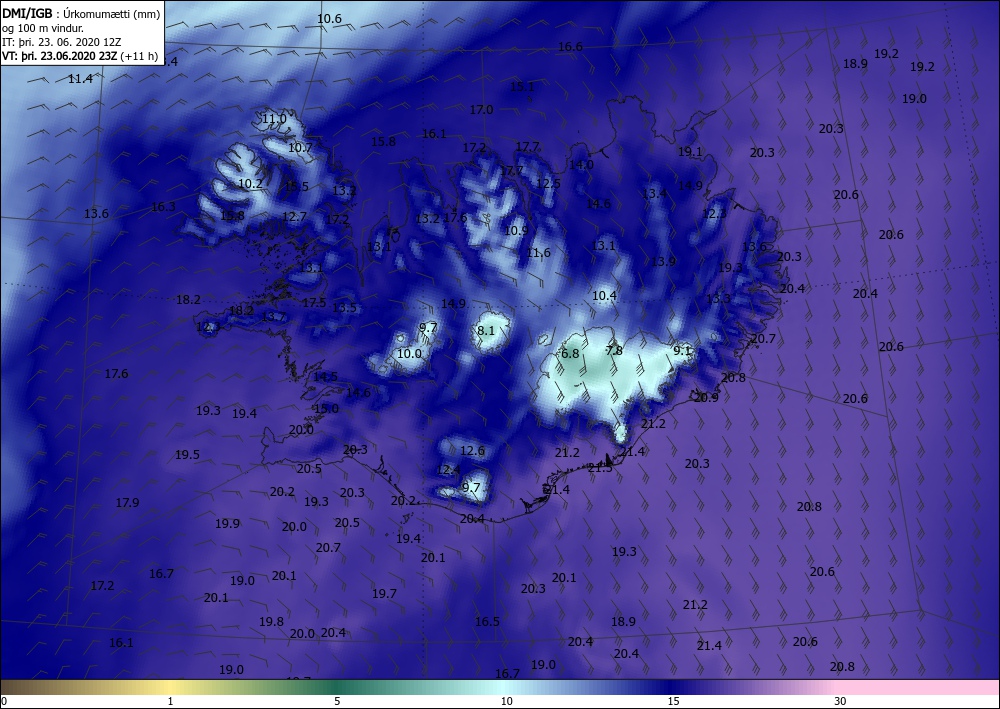The image size is (1000, 709).
Task: Click the 17.9 value on the map
Action: [128, 502]
